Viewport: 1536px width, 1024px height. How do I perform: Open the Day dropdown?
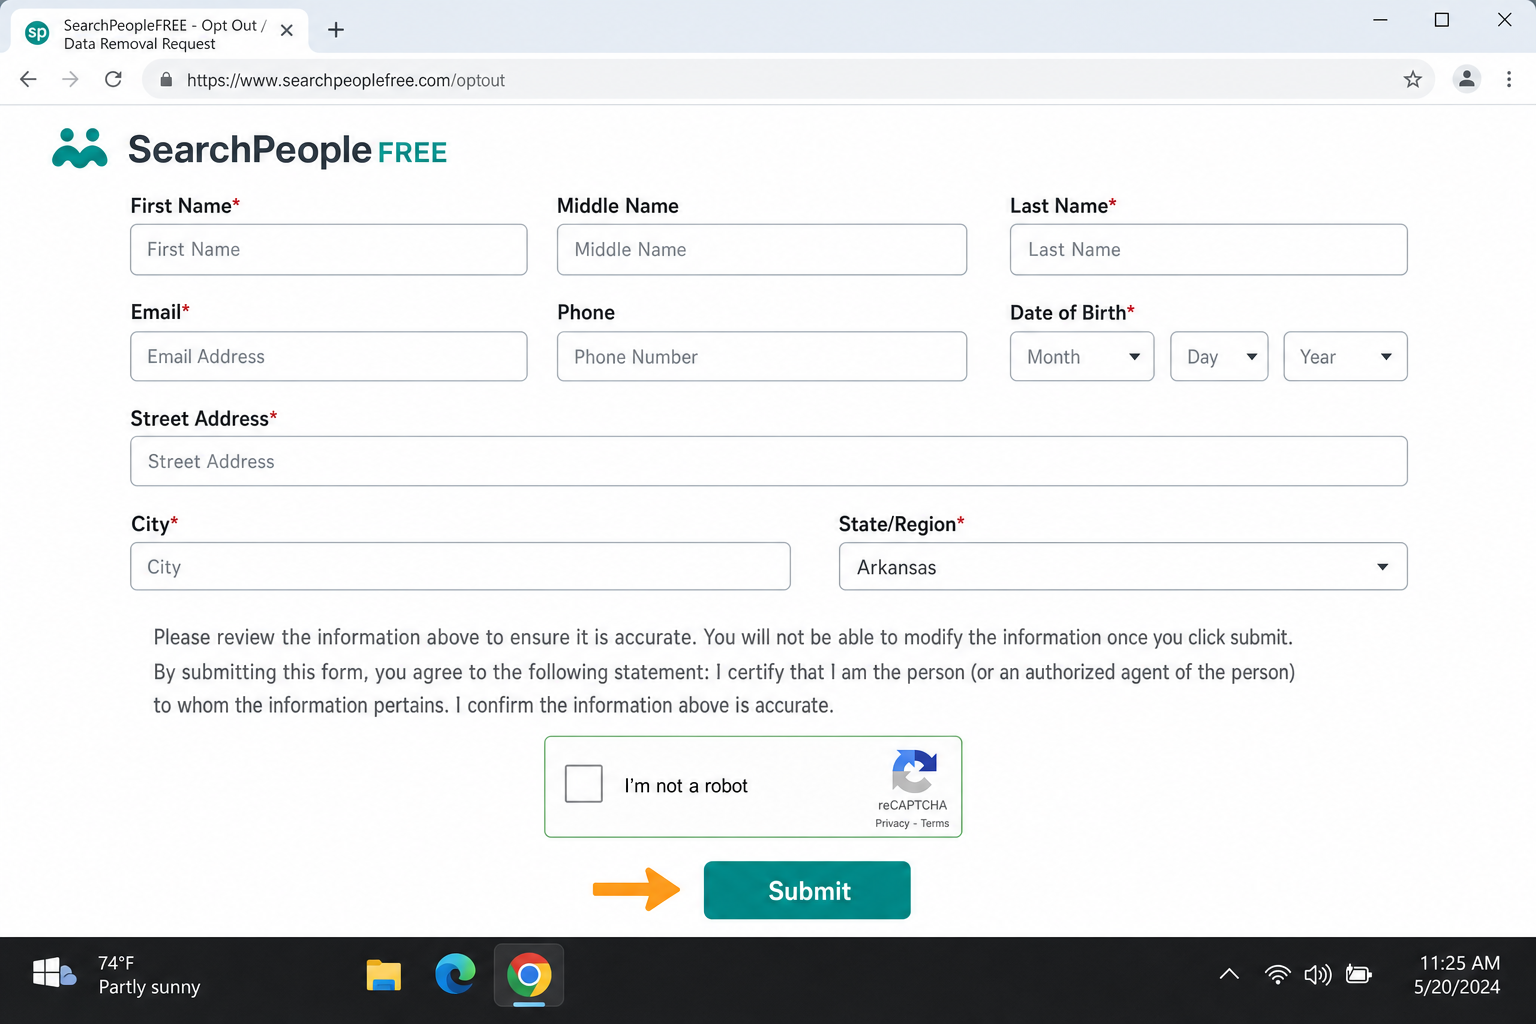[x=1219, y=357]
